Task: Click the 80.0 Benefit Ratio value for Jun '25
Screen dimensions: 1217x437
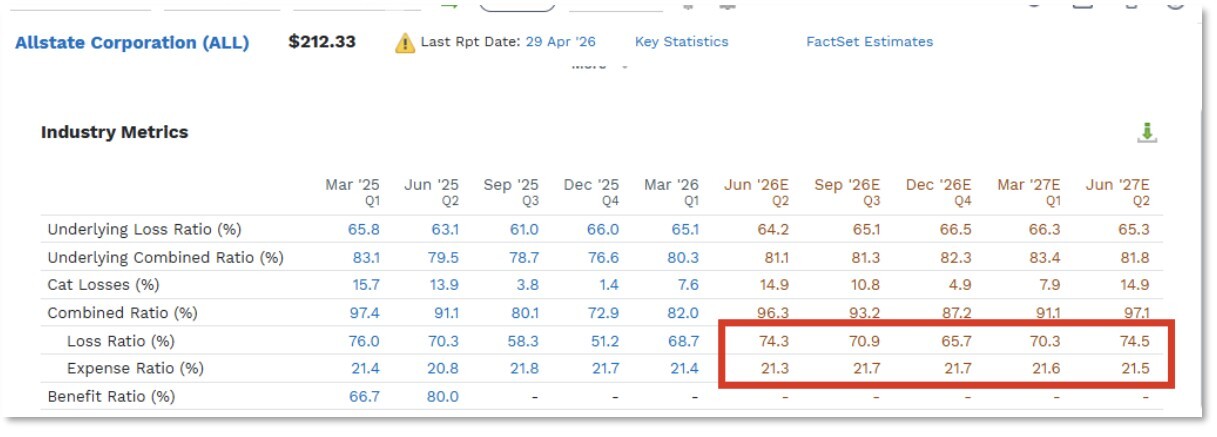Action: [x=444, y=397]
